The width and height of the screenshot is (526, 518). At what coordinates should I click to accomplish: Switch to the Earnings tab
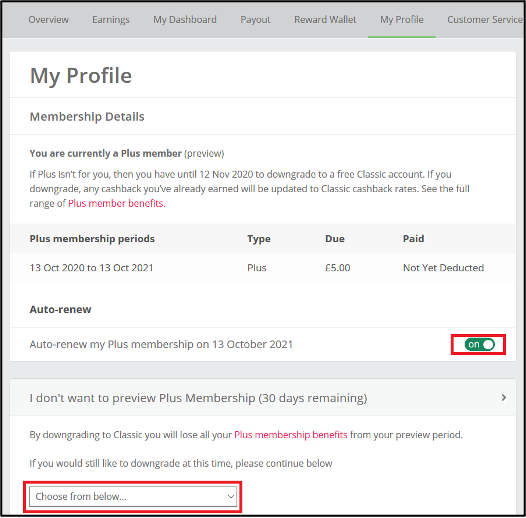111,20
